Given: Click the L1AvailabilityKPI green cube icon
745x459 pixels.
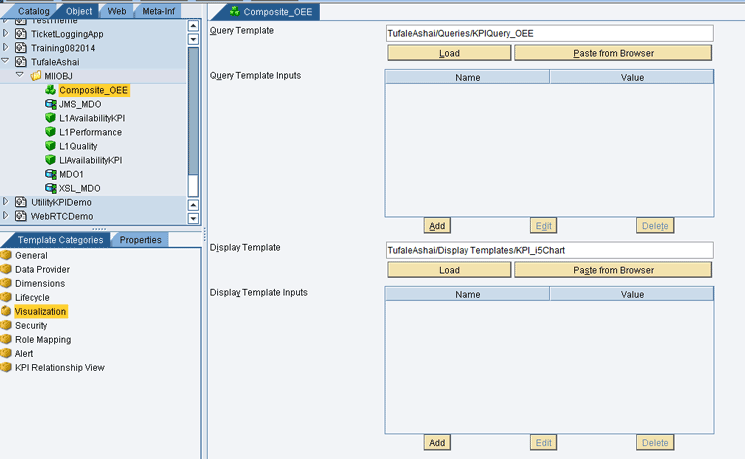Looking at the screenshot, I should pos(50,118).
